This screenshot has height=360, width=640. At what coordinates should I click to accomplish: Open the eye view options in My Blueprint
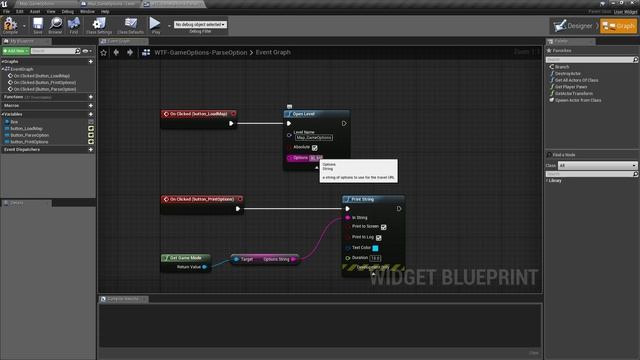tap(86, 51)
